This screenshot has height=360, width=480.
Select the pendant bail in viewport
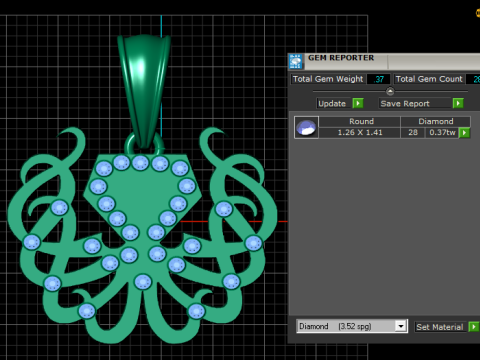(144, 92)
